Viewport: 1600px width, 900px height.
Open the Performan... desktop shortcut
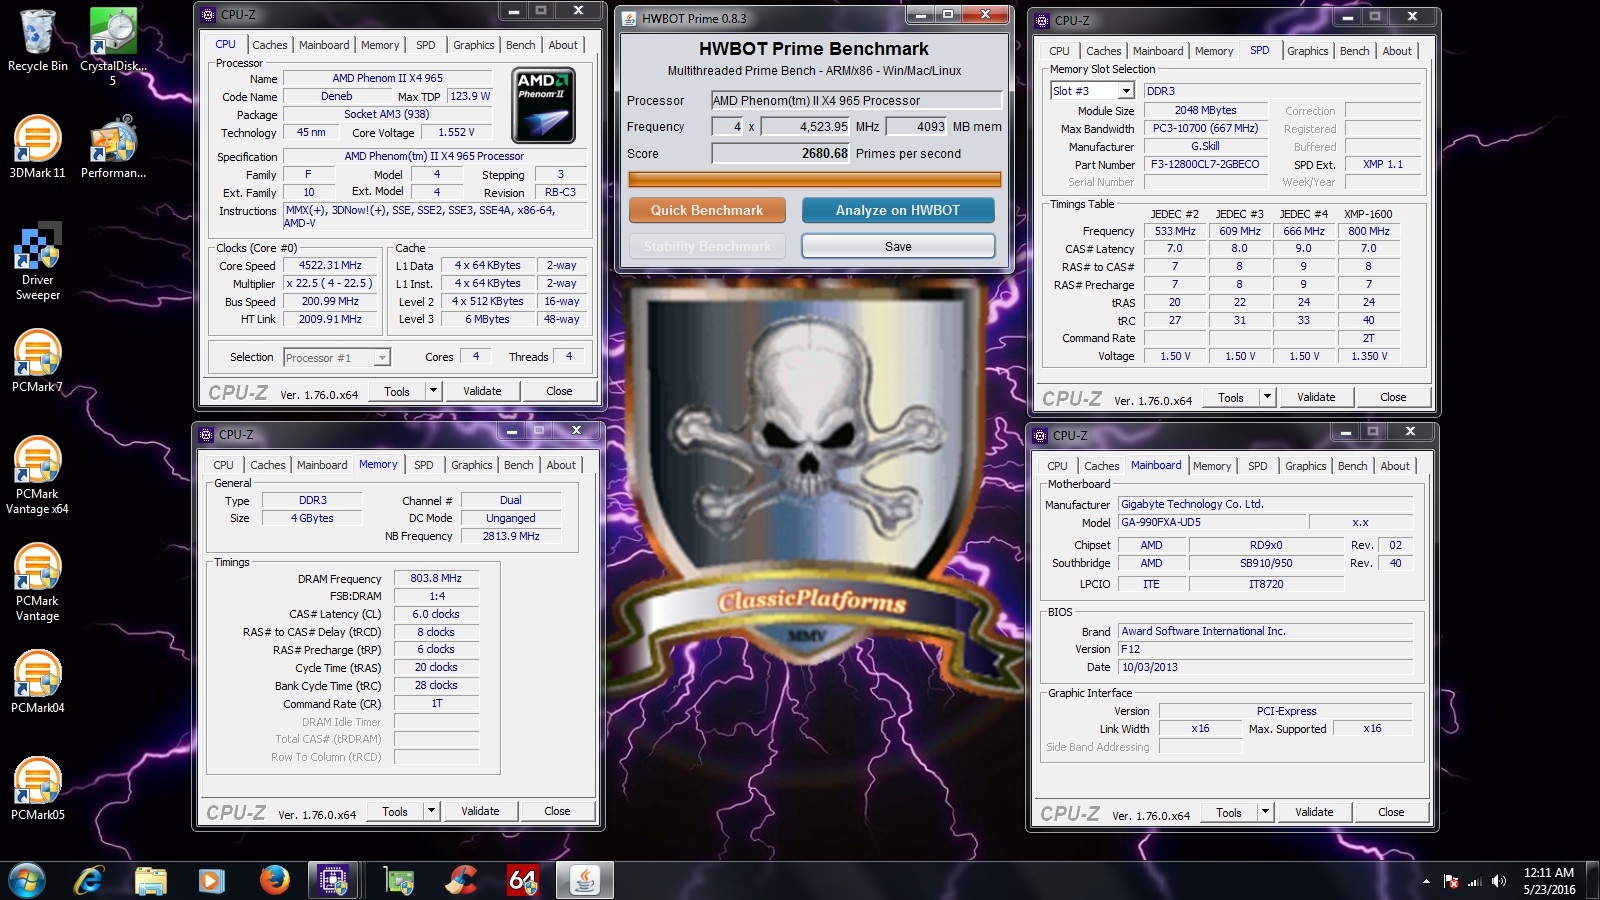[113, 147]
